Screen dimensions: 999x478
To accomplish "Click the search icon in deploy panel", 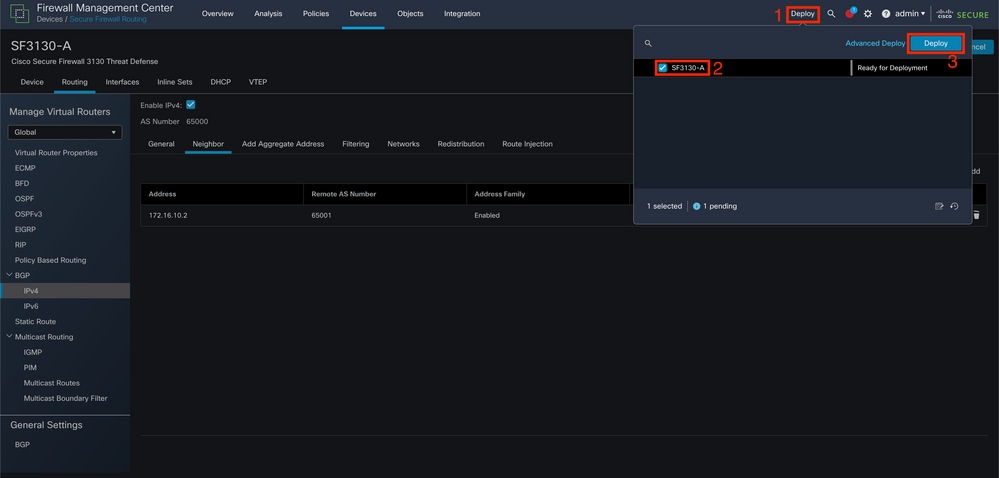I will pos(648,43).
